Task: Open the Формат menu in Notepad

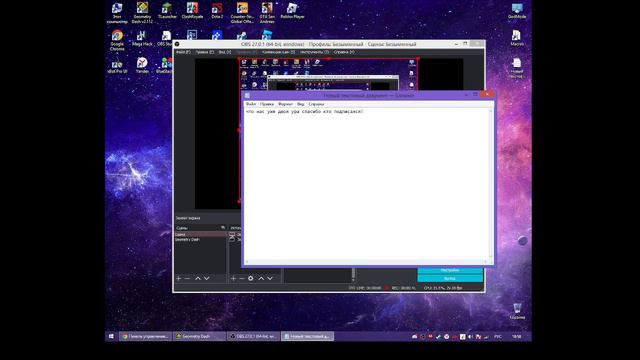Action: 285,104
